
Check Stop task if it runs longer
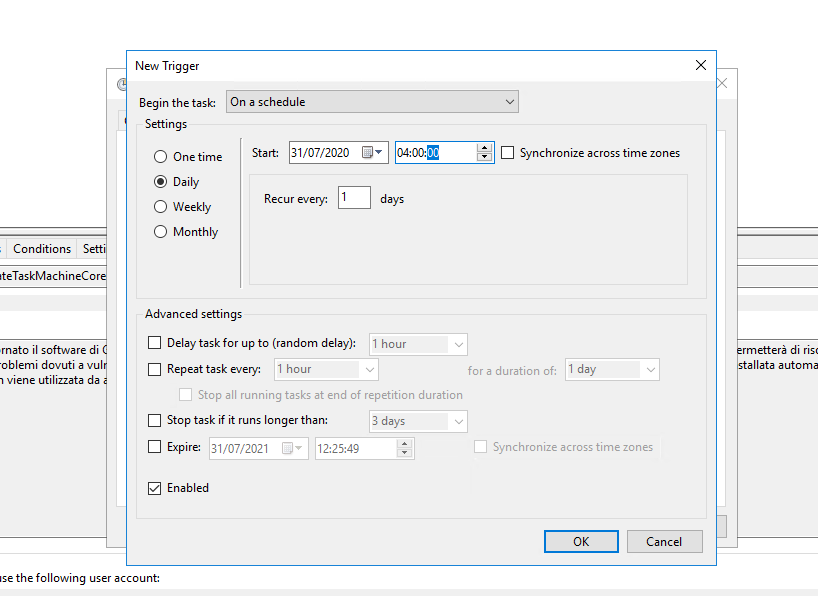tap(154, 421)
